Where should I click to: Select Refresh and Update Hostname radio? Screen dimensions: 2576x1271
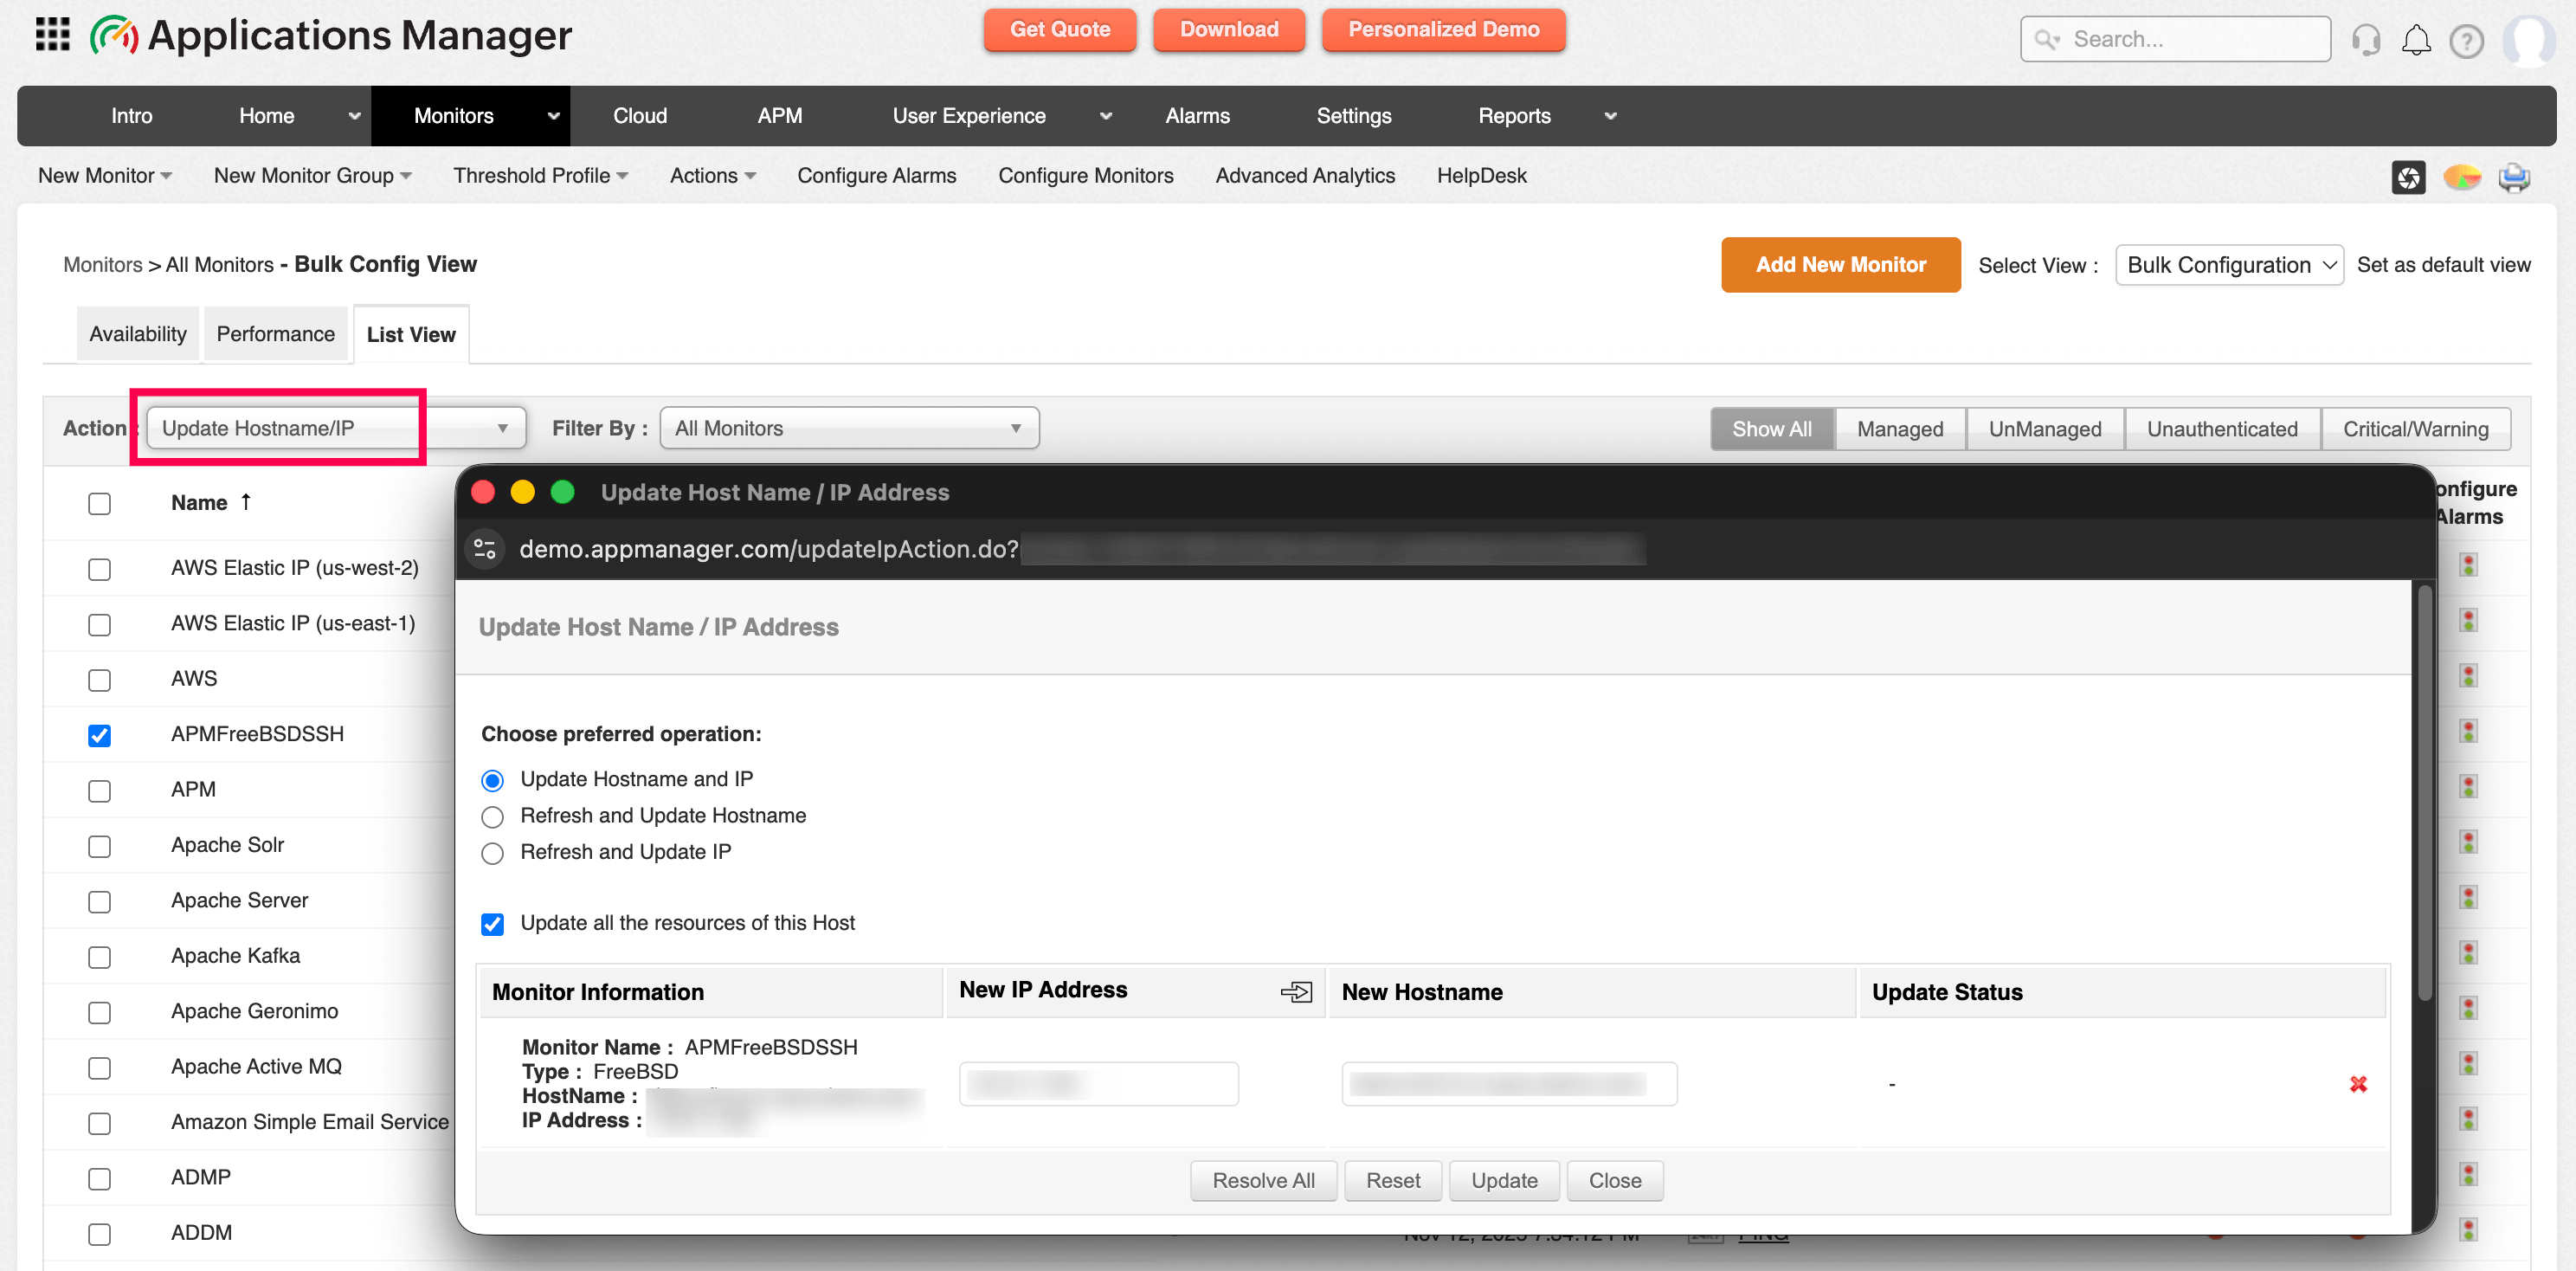(x=492, y=817)
